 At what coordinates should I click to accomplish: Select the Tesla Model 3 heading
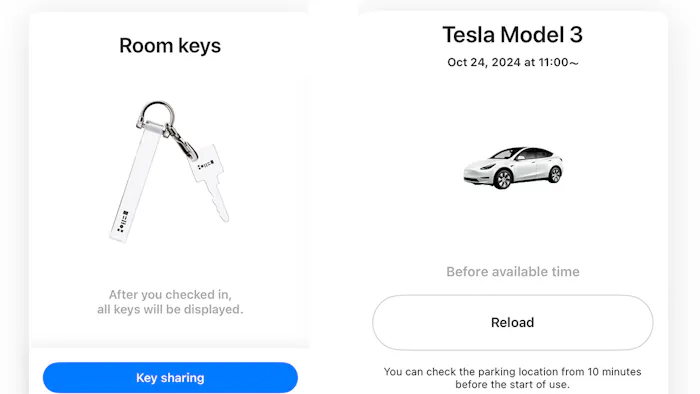[x=512, y=35]
